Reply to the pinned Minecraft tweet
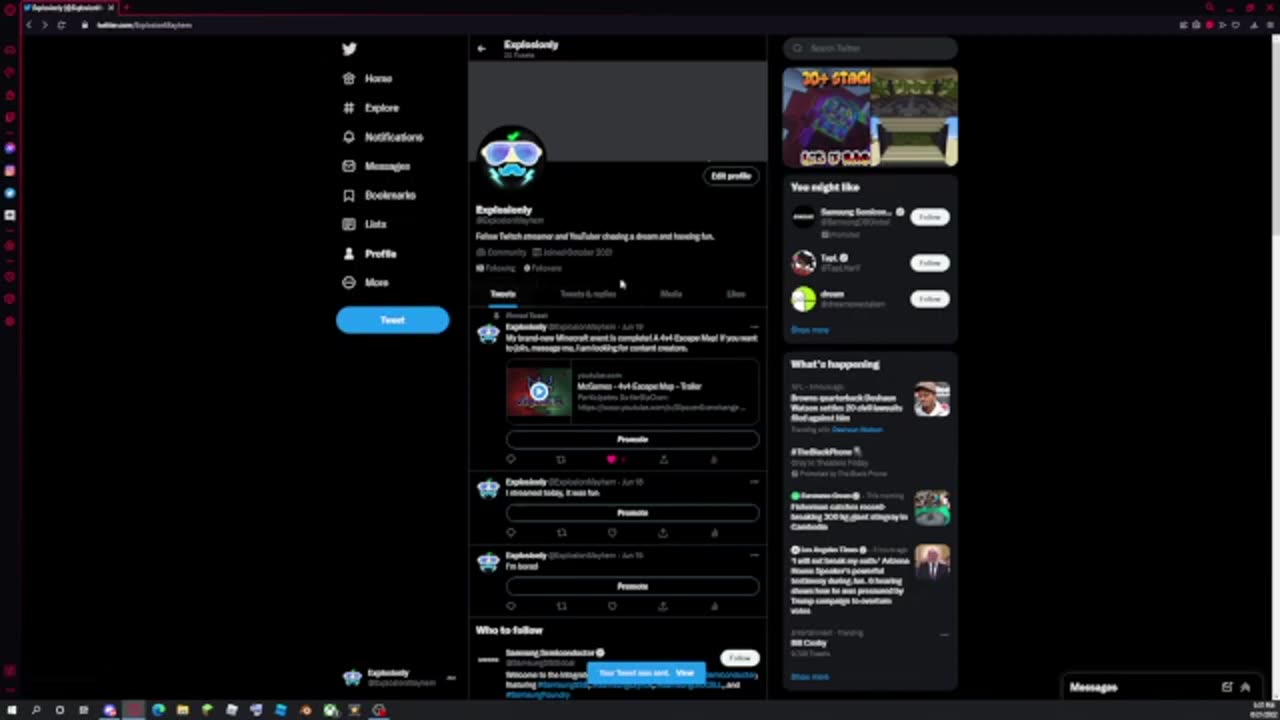 511,459
